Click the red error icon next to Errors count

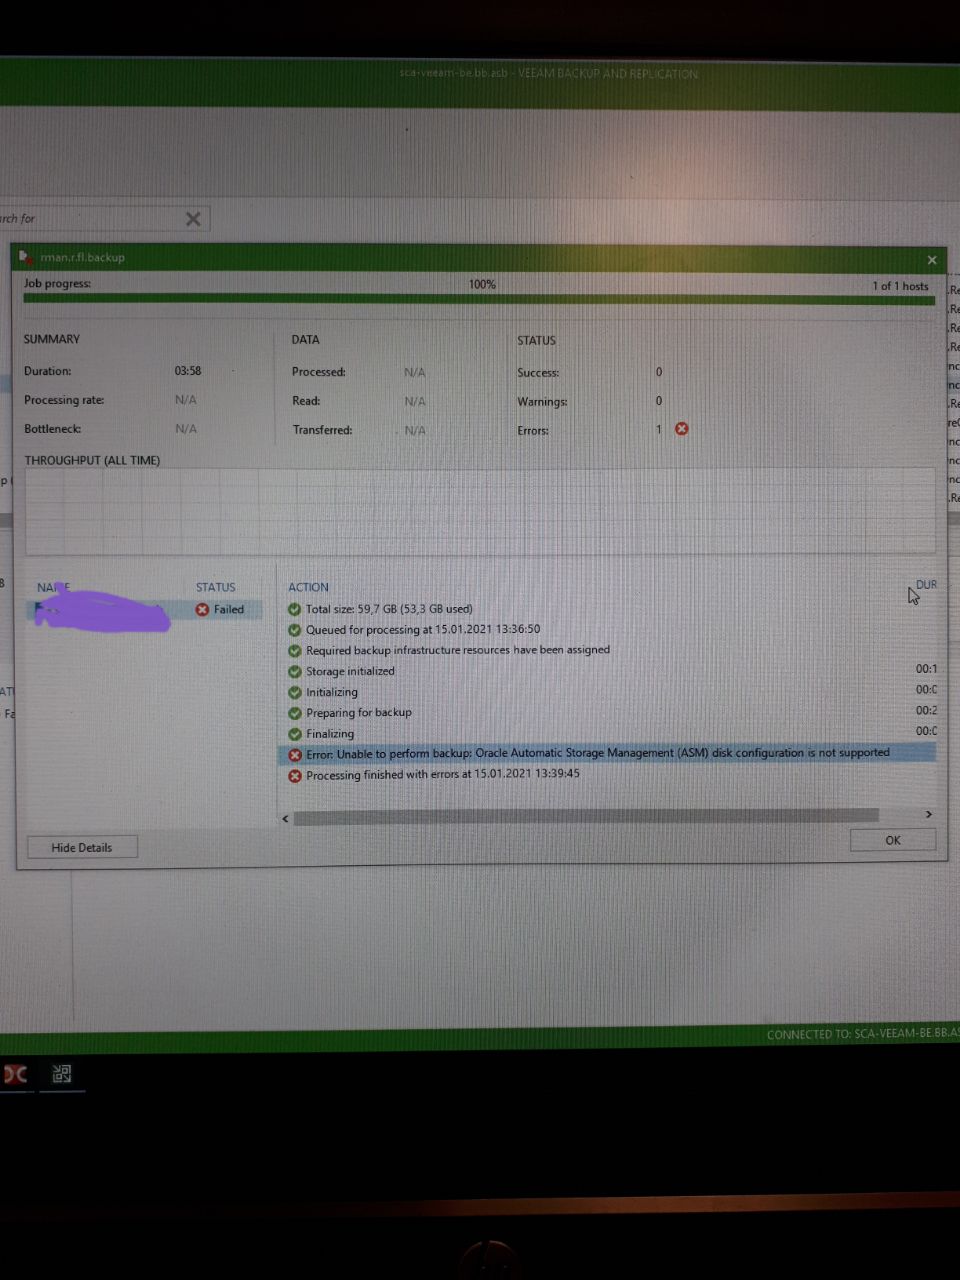(681, 429)
